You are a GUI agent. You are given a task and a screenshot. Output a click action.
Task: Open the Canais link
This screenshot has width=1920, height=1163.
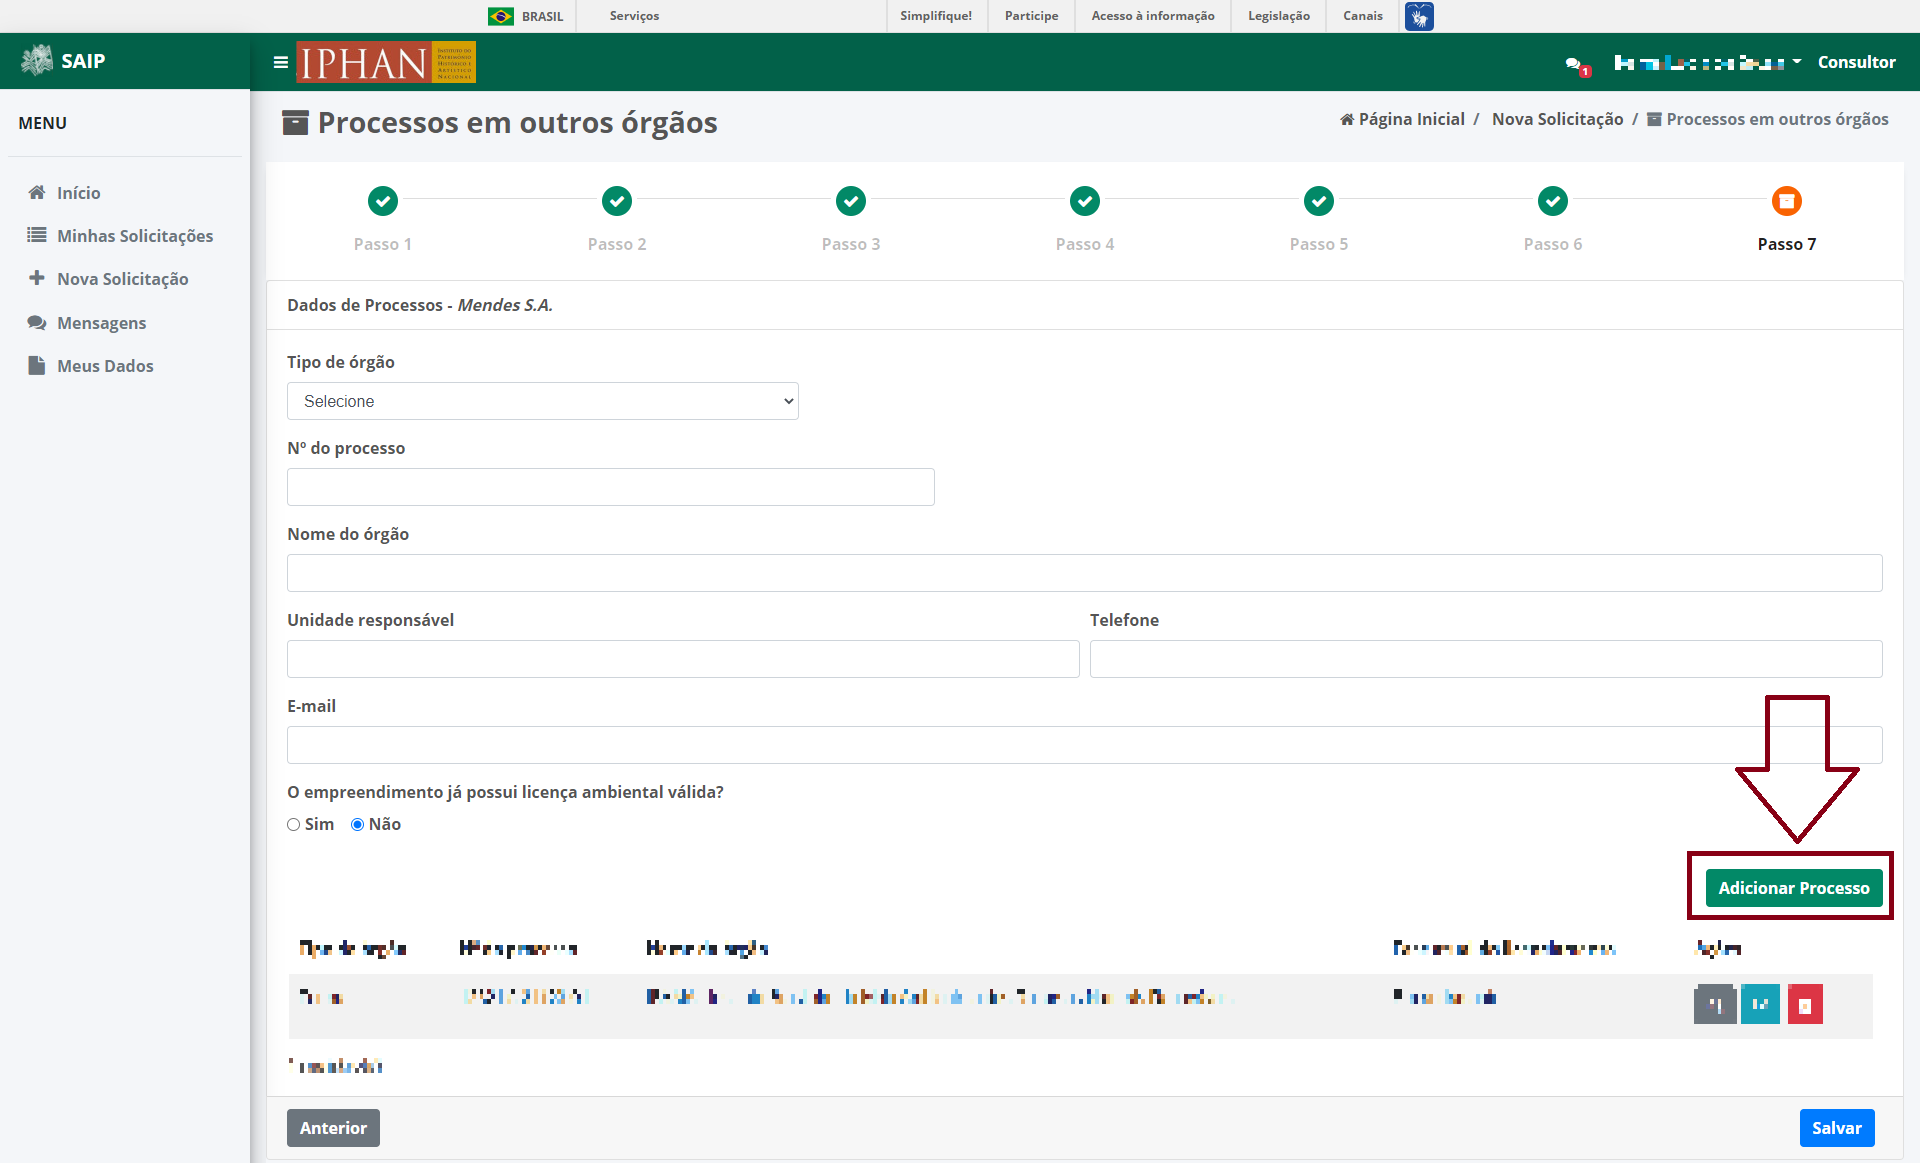[1362, 16]
